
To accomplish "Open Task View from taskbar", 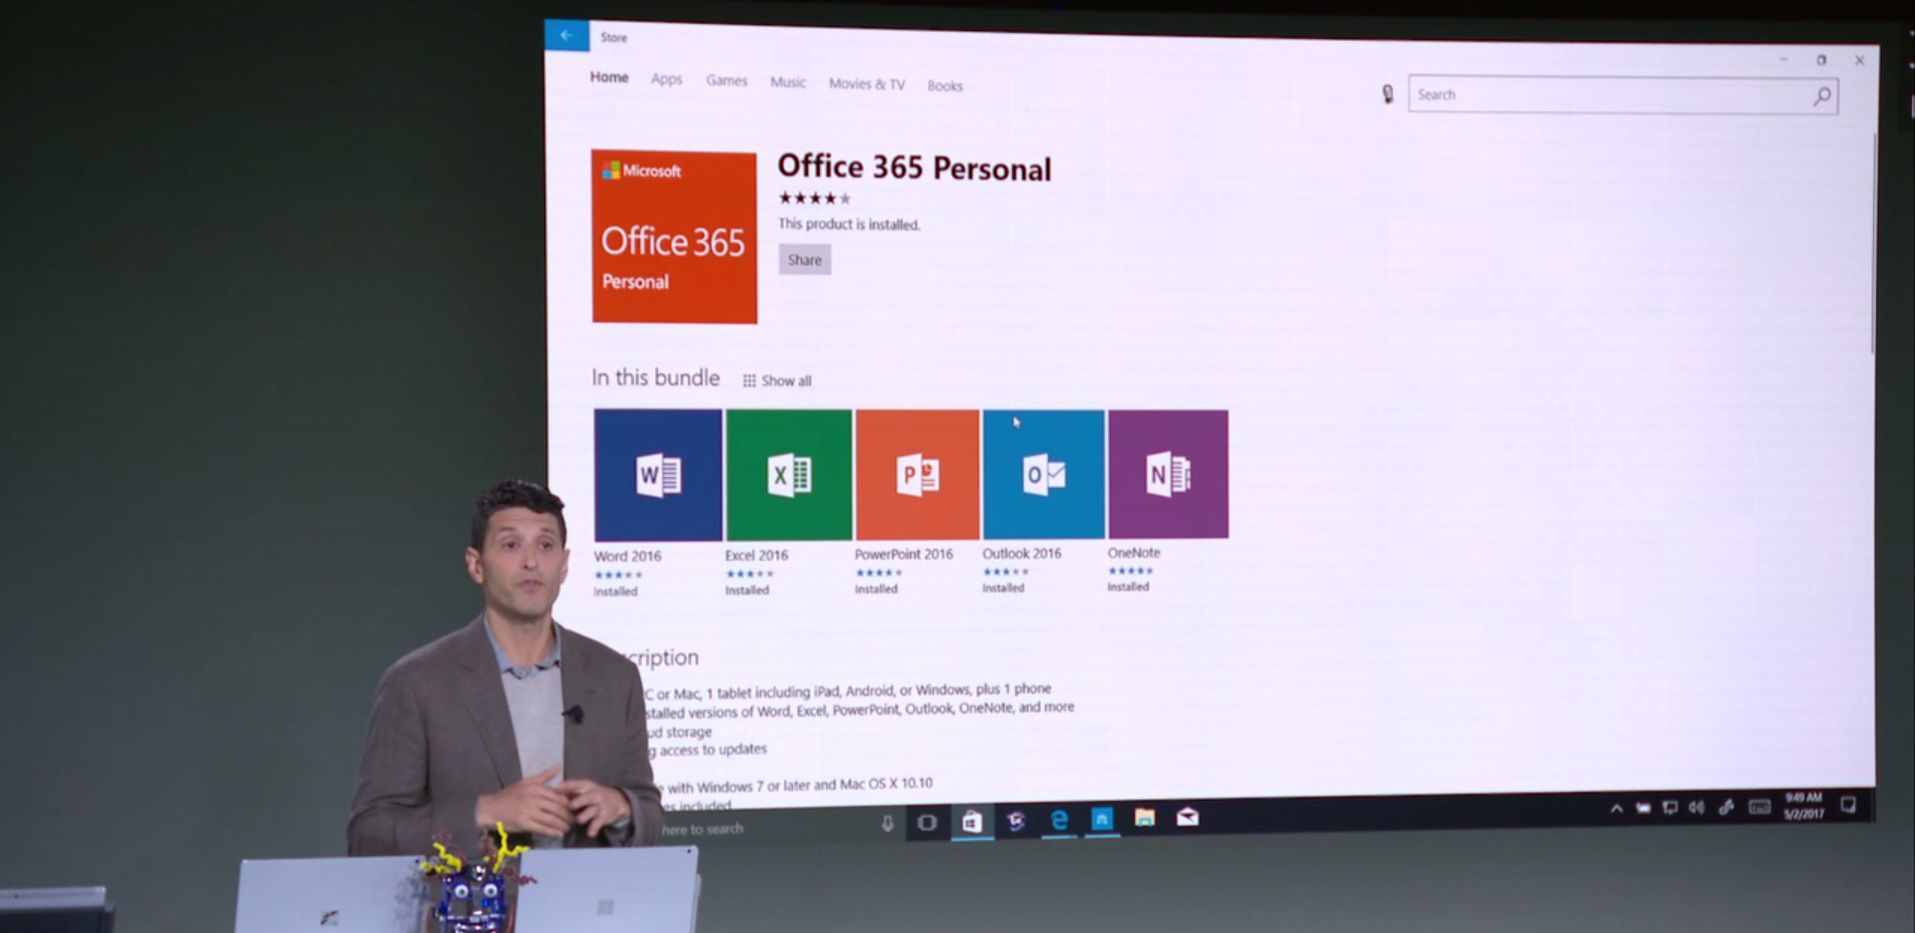I will (927, 823).
